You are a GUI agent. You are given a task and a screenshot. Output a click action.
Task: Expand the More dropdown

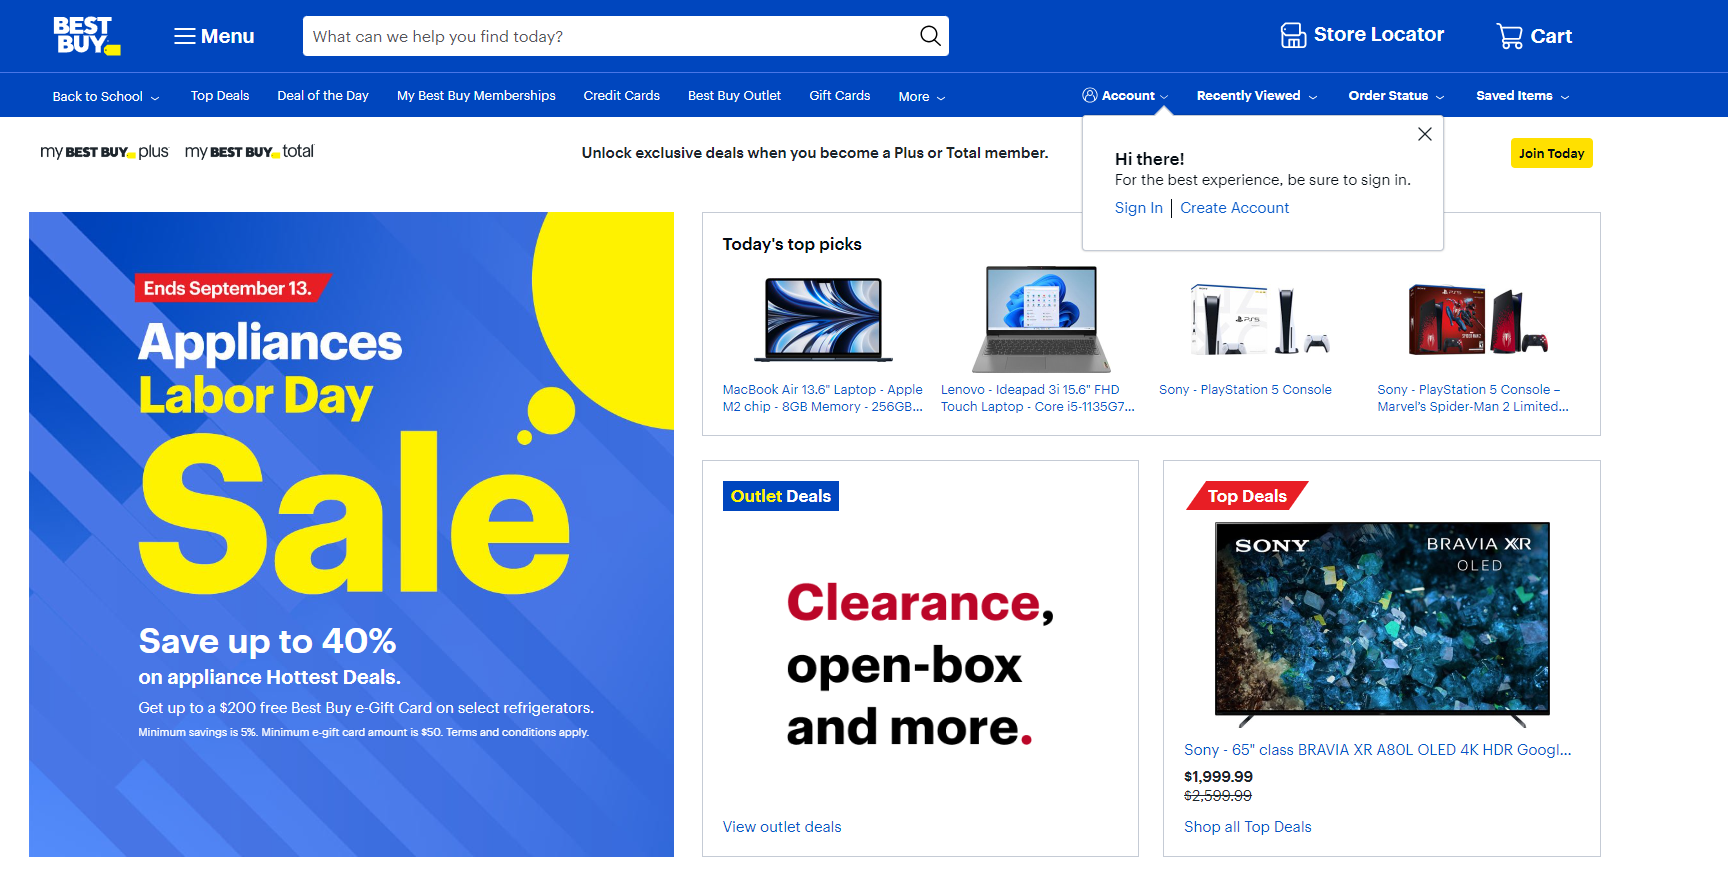pos(922,97)
